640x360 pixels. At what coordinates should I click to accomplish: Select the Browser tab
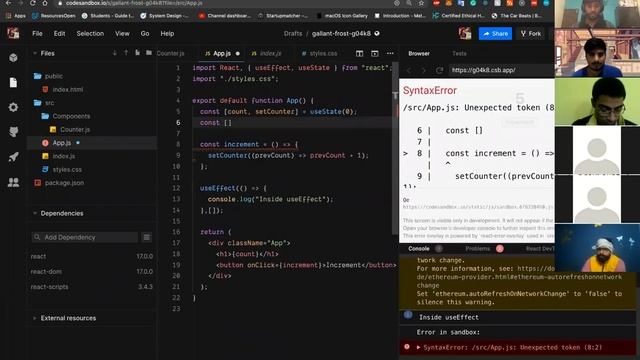(x=419, y=53)
